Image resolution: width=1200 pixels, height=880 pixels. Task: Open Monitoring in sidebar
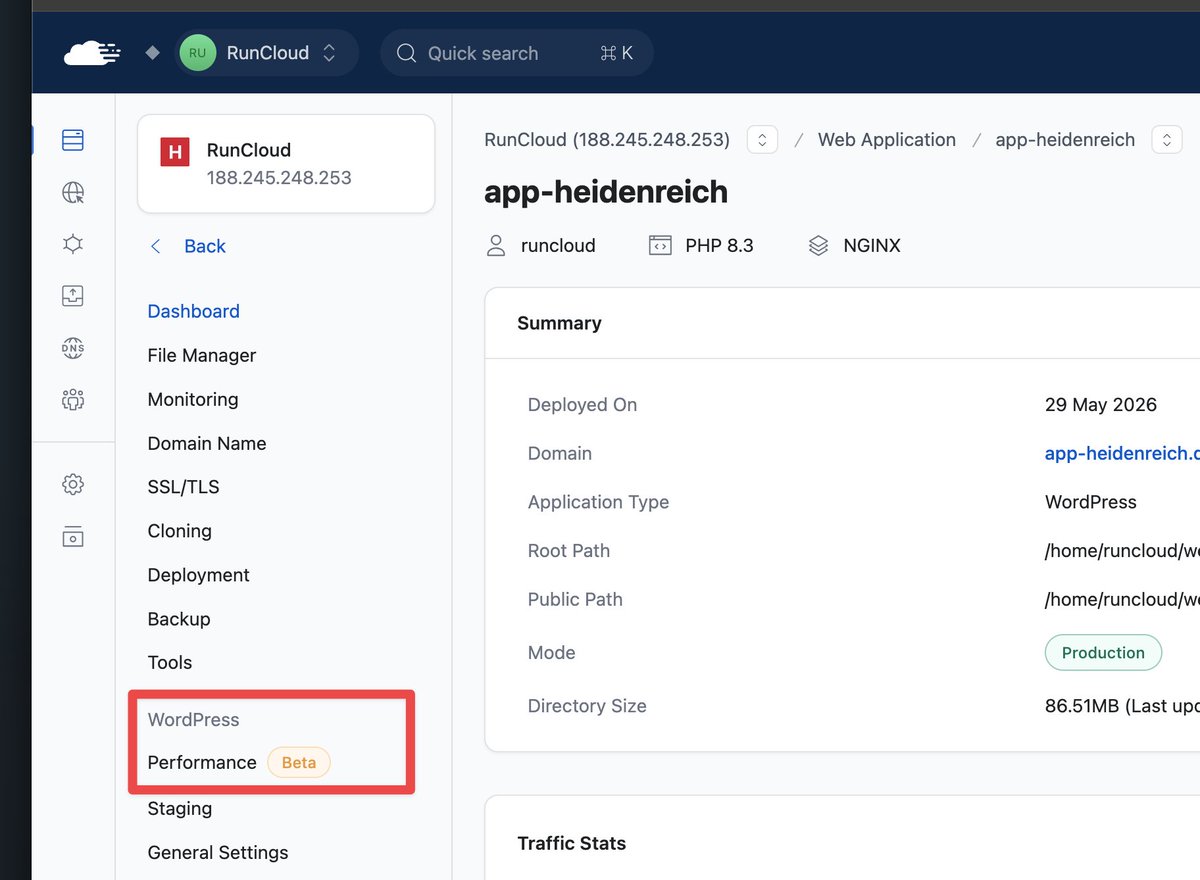tap(192, 399)
